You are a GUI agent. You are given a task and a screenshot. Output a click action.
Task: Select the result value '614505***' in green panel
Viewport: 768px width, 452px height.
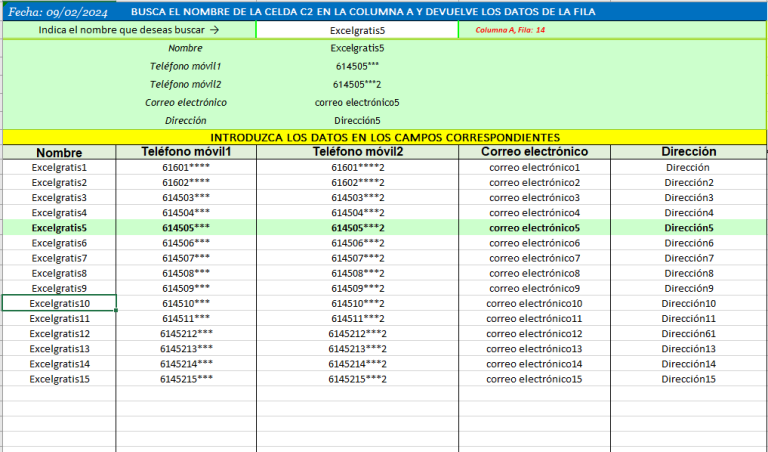pos(357,66)
